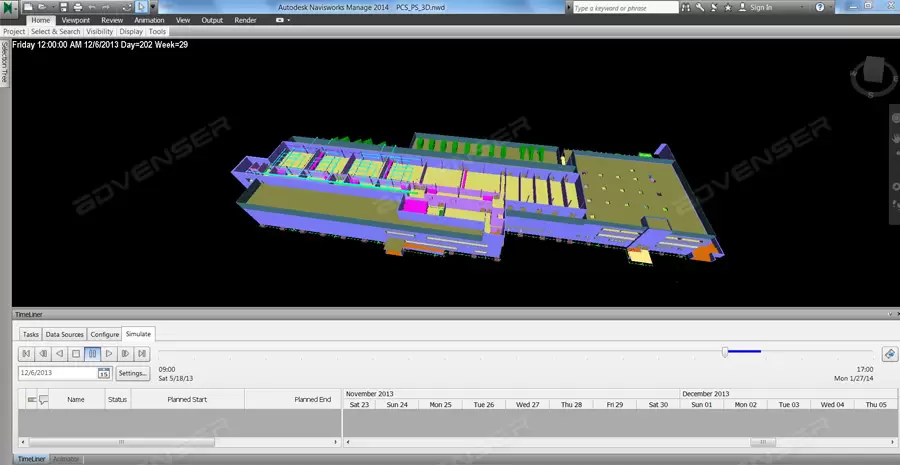This screenshot has height=465, width=900.
Task: Click the Print icon in quick access toolbar
Action: point(77,7)
